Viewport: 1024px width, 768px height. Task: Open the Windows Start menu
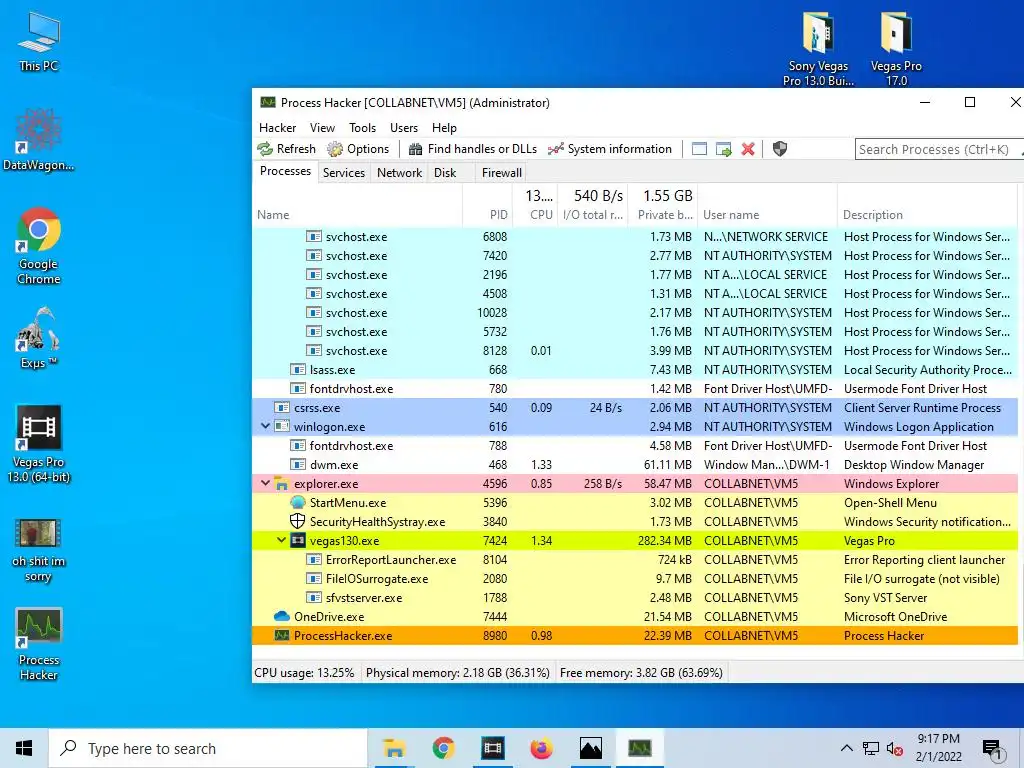pos(24,748)
